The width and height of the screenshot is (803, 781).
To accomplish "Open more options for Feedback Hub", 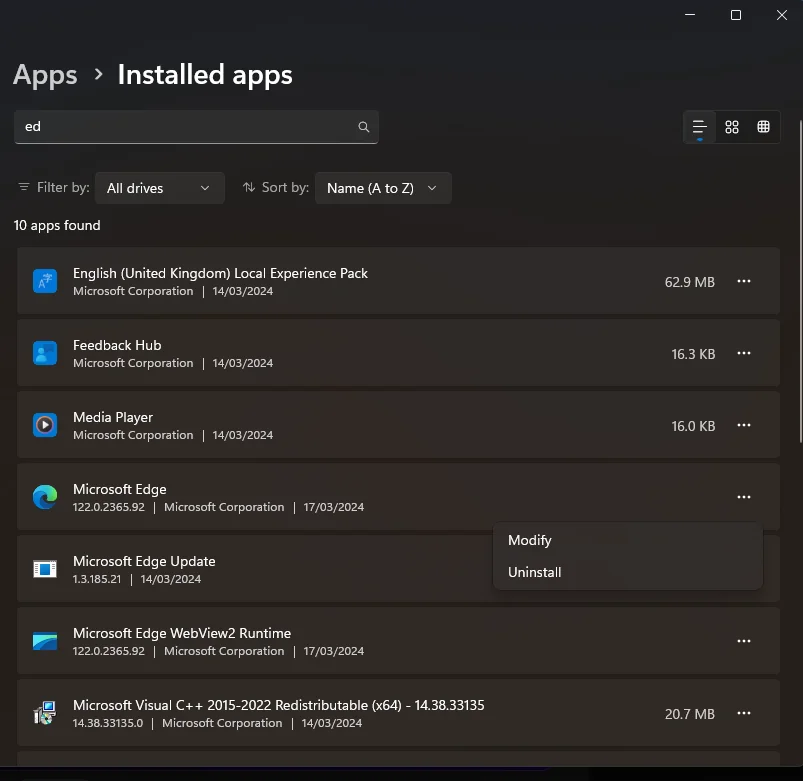I will point(744,353).
